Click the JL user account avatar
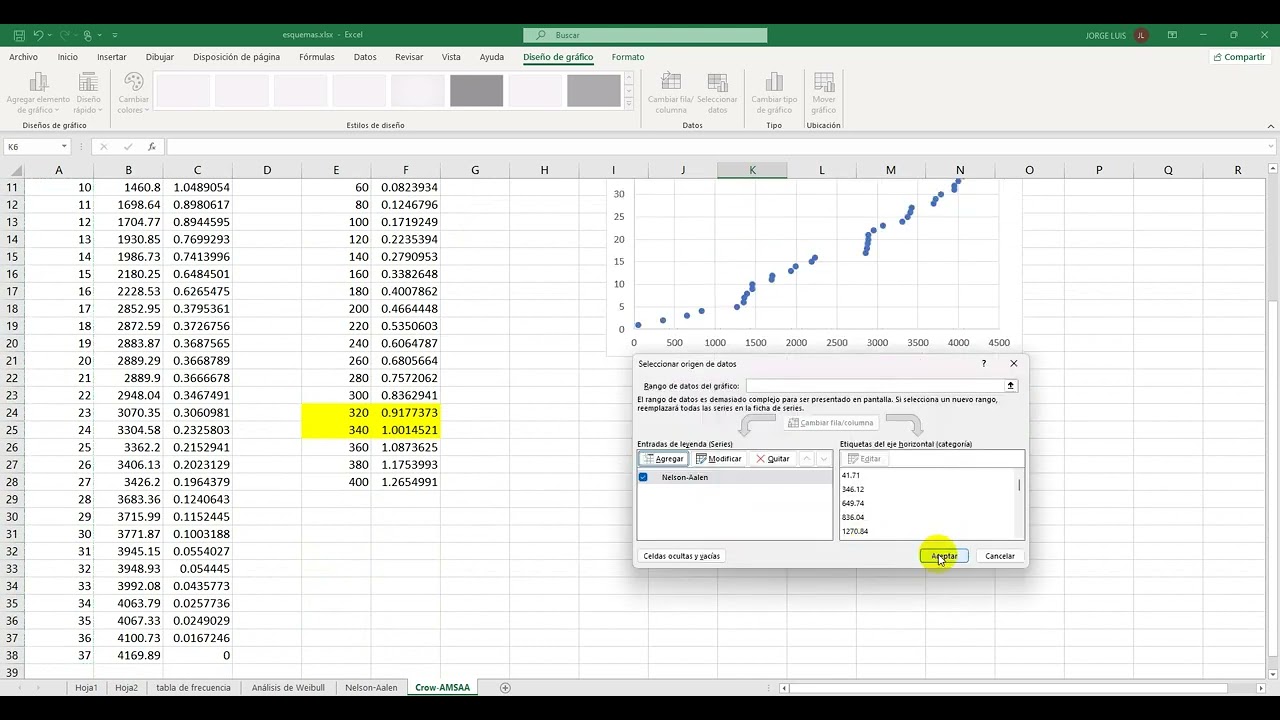The width and height of the screenshot is (1280, 720). point(1142,35)
